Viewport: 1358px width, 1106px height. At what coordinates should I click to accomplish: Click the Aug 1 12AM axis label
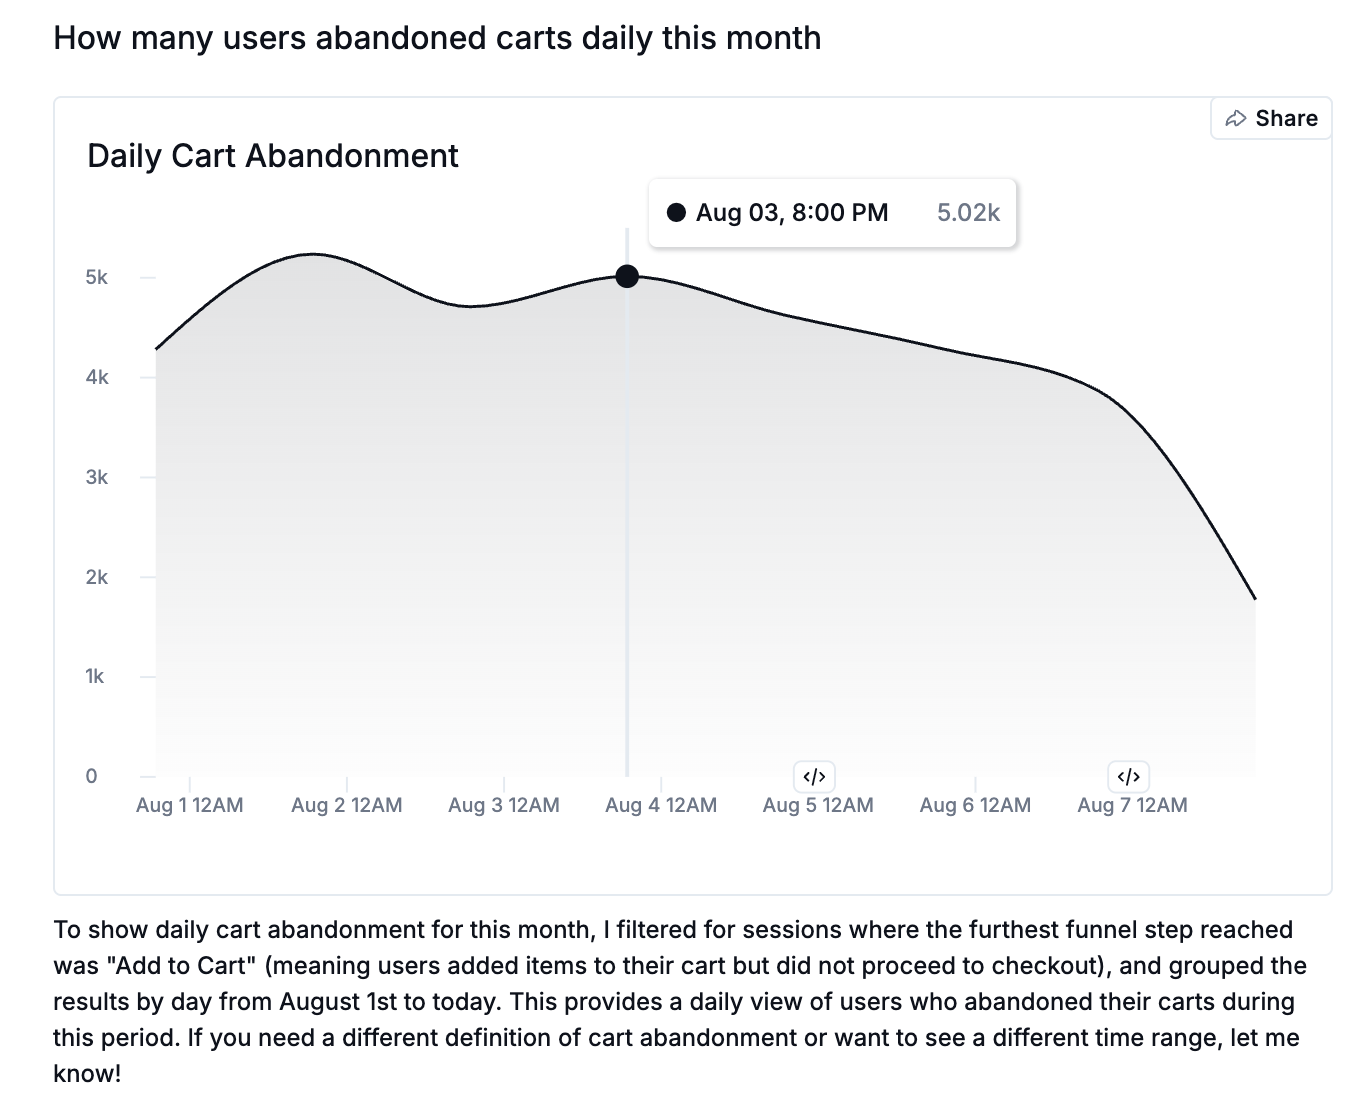[x=189, y=805]
